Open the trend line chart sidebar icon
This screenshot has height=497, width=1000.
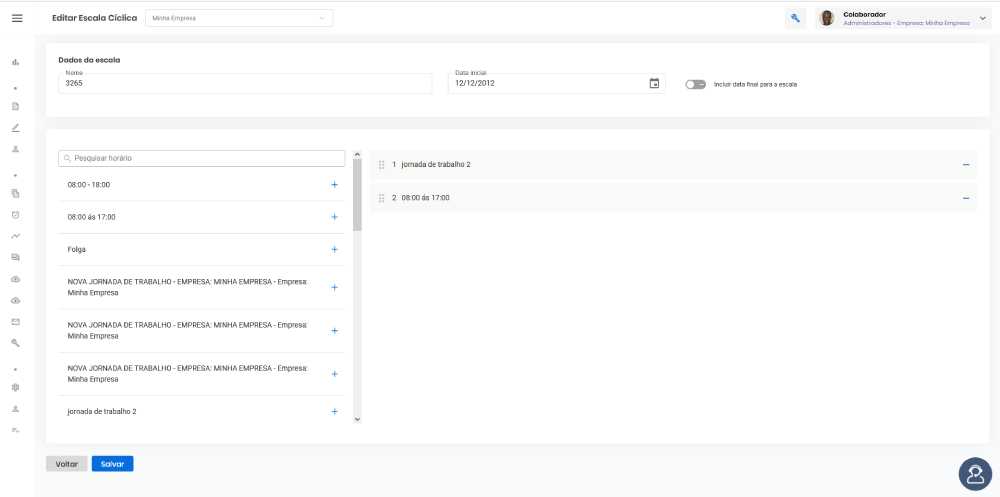[x=16, y=236]
